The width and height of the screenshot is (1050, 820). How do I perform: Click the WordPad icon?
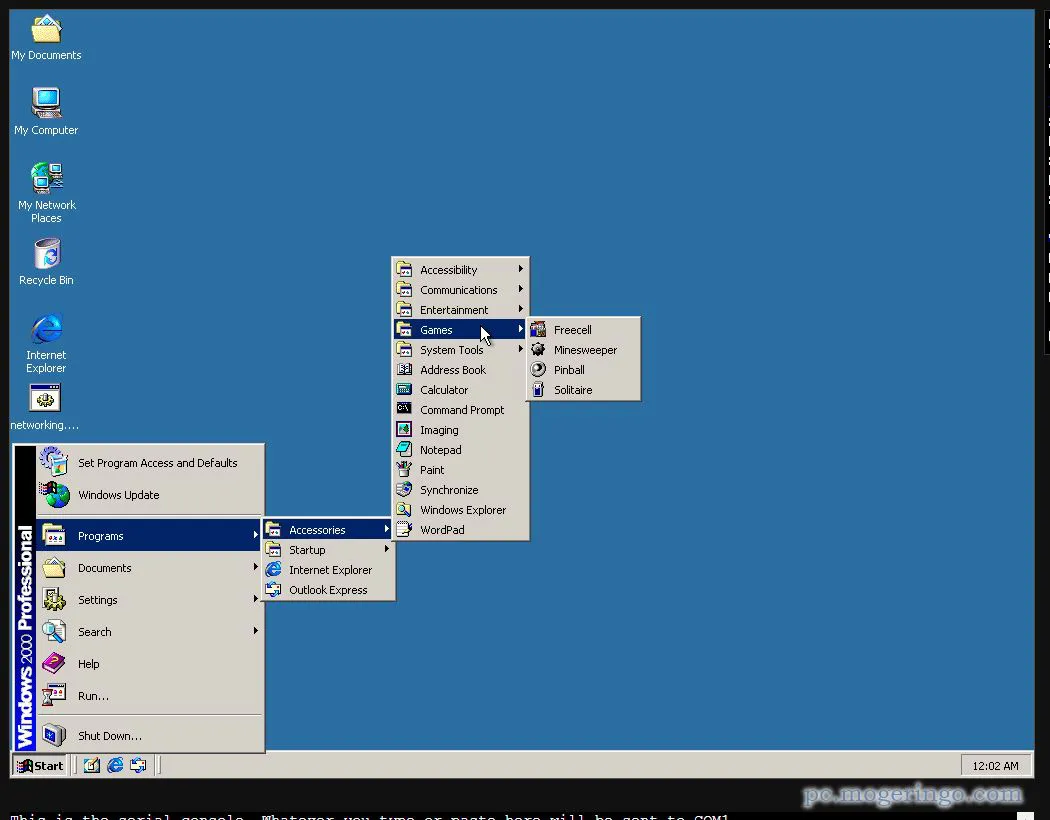[404, 529]
